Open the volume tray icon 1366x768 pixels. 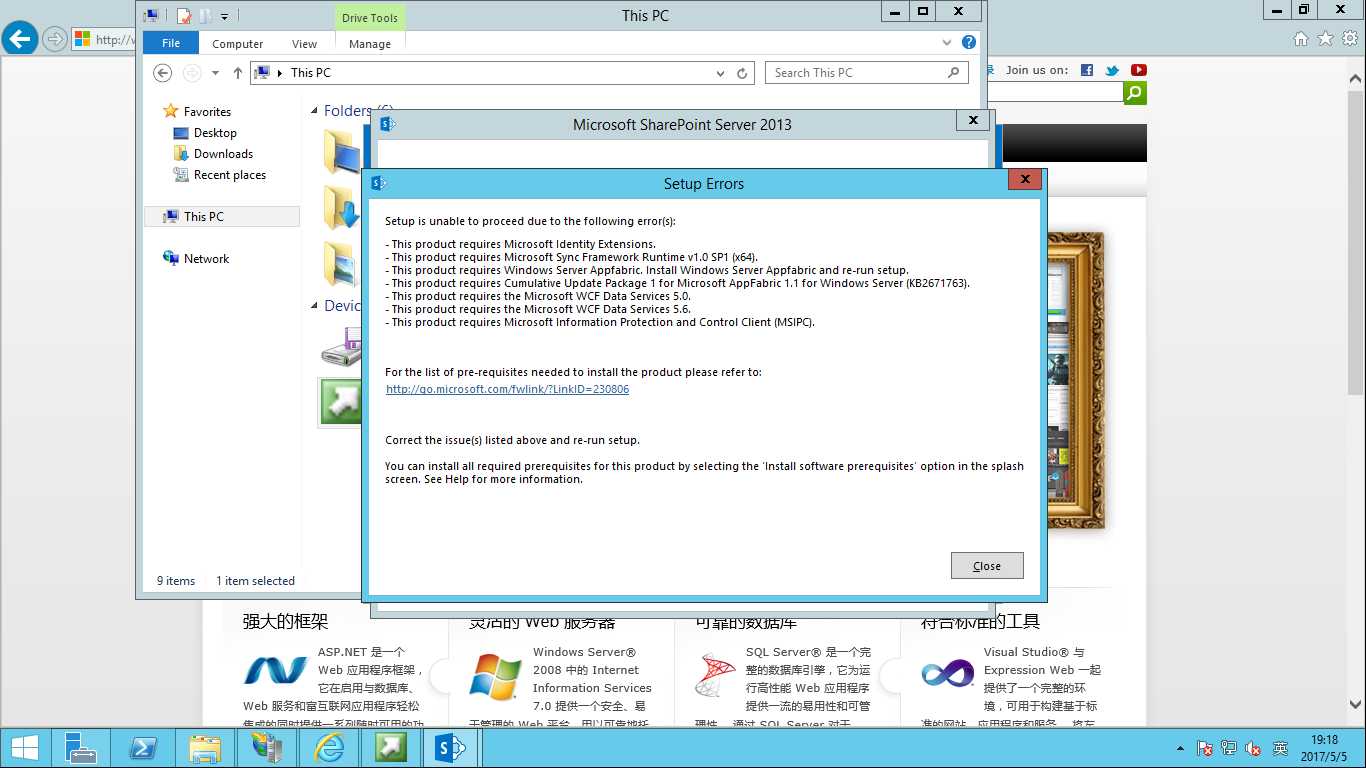[1253, 748]
